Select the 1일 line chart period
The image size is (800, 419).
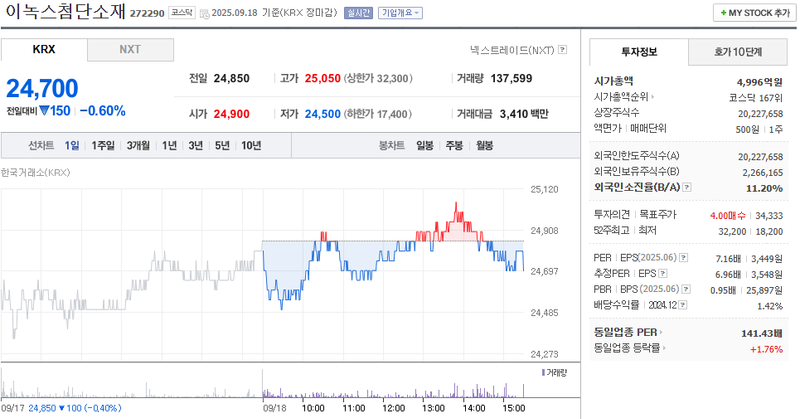(72, 146)
